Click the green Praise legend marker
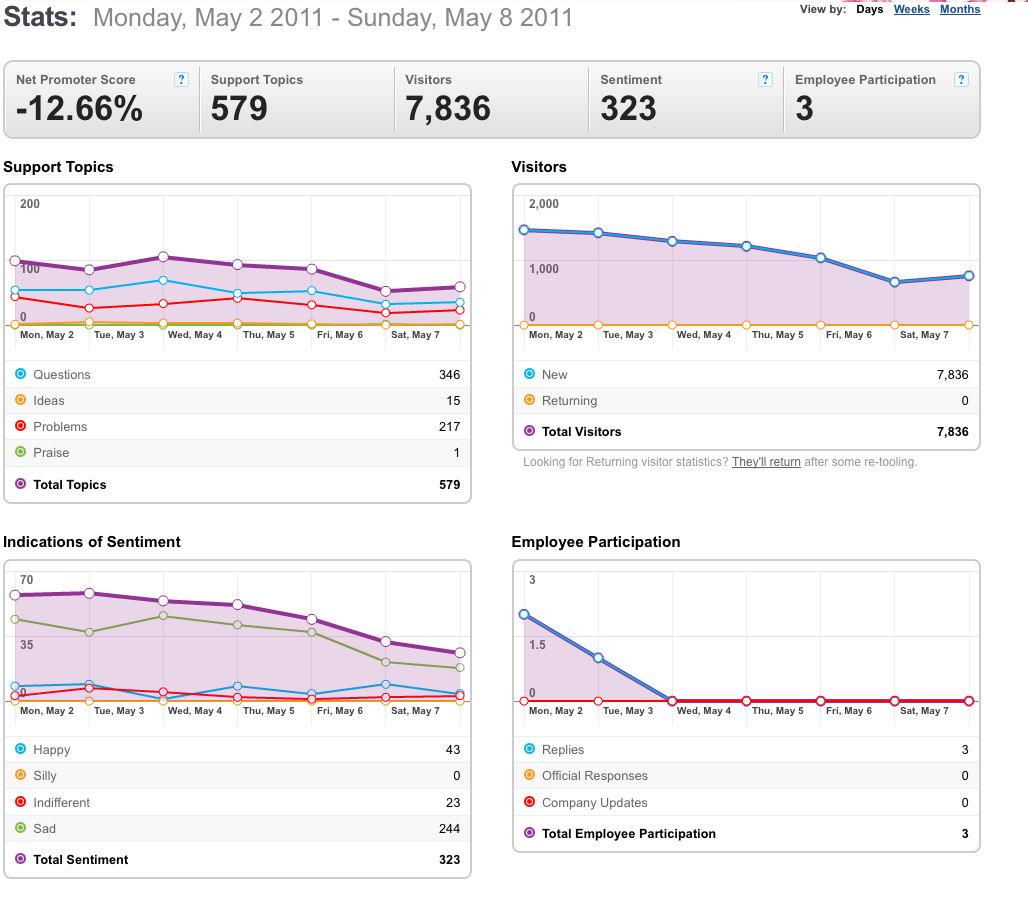The width and height of the screenshot is (1028, 909). point(20,452)
